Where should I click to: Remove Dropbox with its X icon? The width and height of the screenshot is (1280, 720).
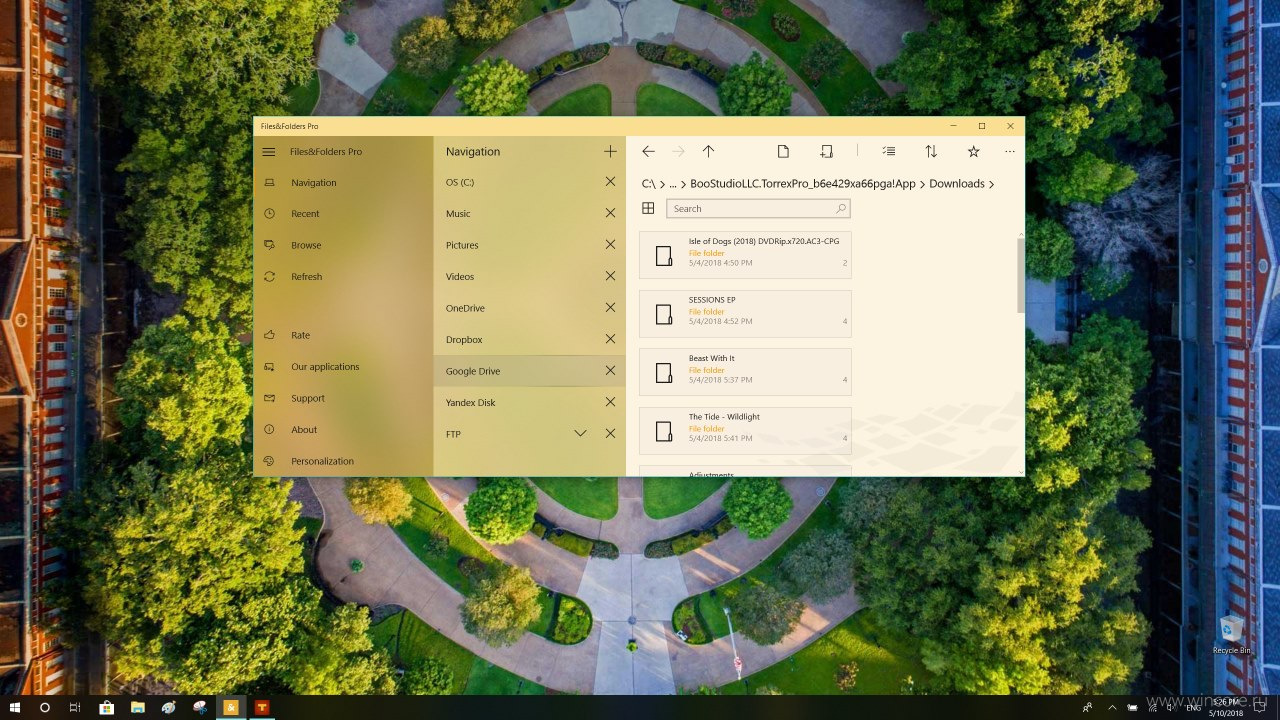click(610, 339)
